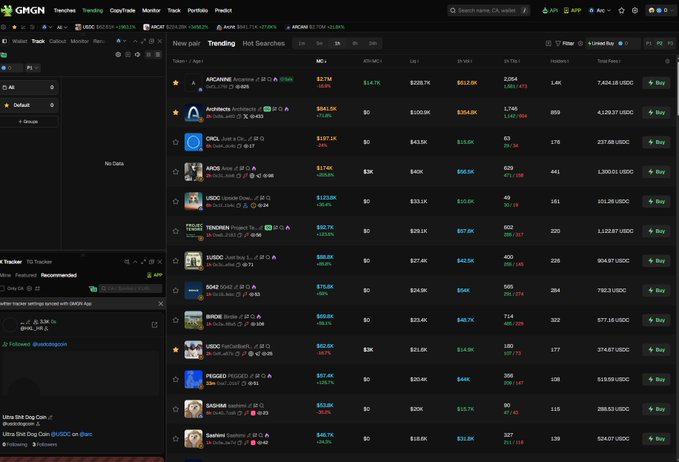Click the export icon left of Filter
The width and height of the screenshot is (679, 462).
pos(548,43)
